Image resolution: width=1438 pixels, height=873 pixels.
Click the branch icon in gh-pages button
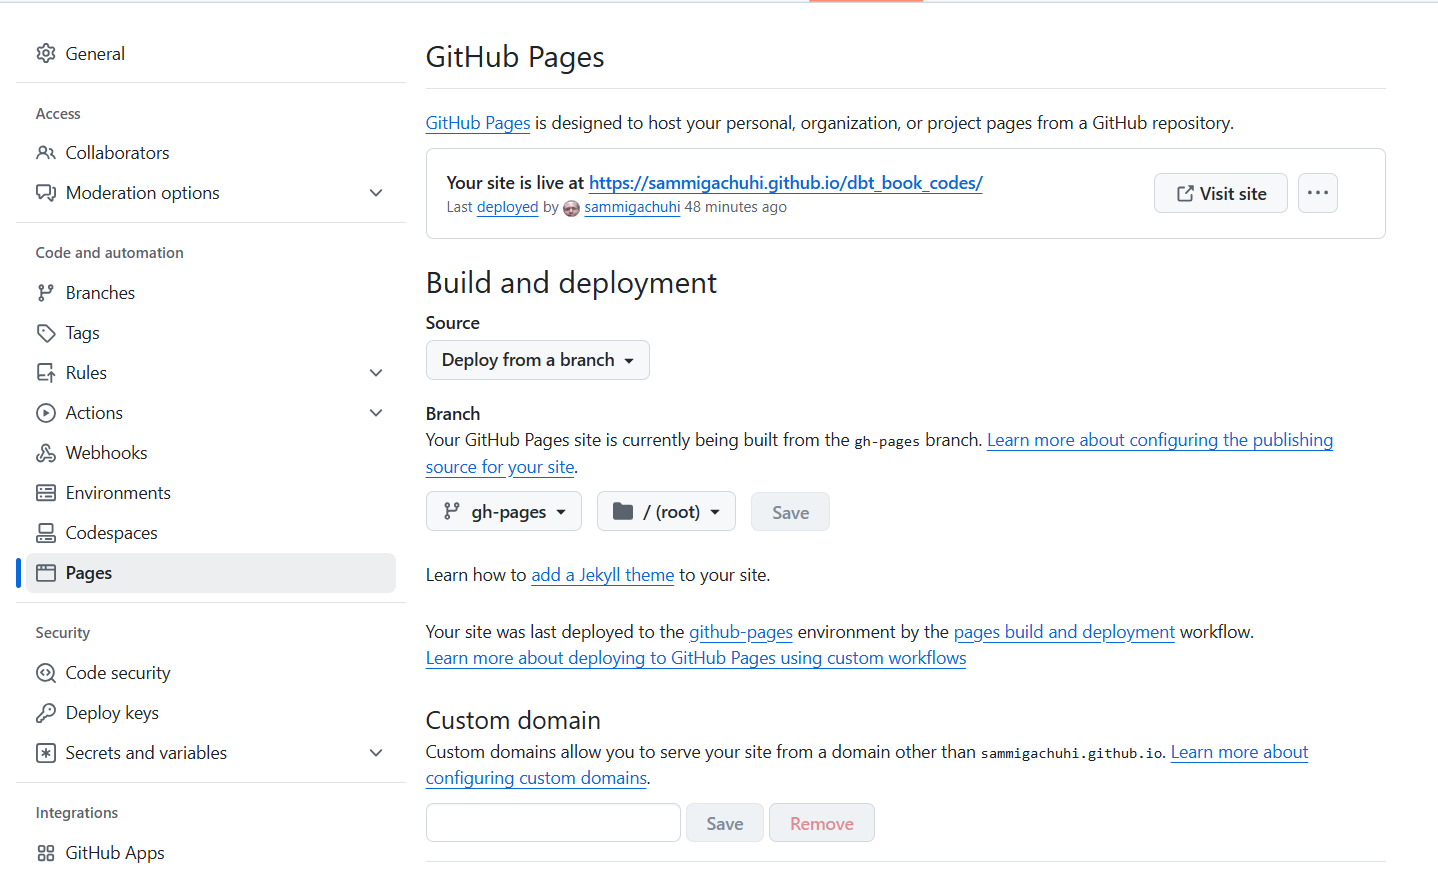click(452, 511)
